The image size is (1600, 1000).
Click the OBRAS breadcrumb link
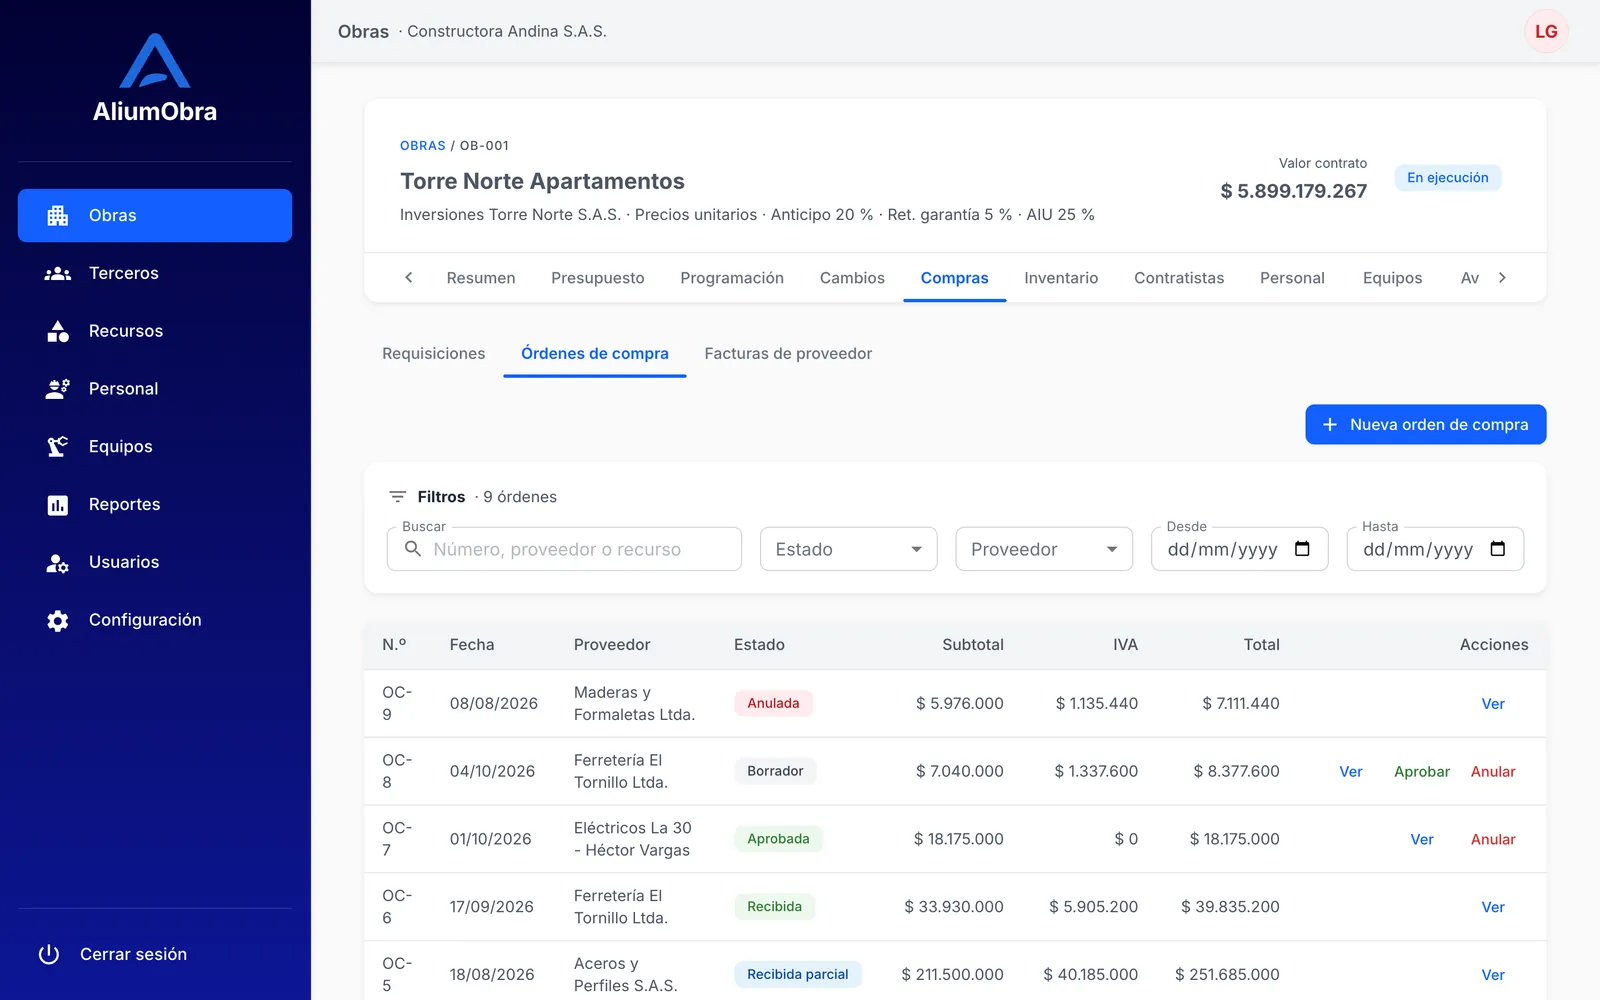tap(423, 146)
